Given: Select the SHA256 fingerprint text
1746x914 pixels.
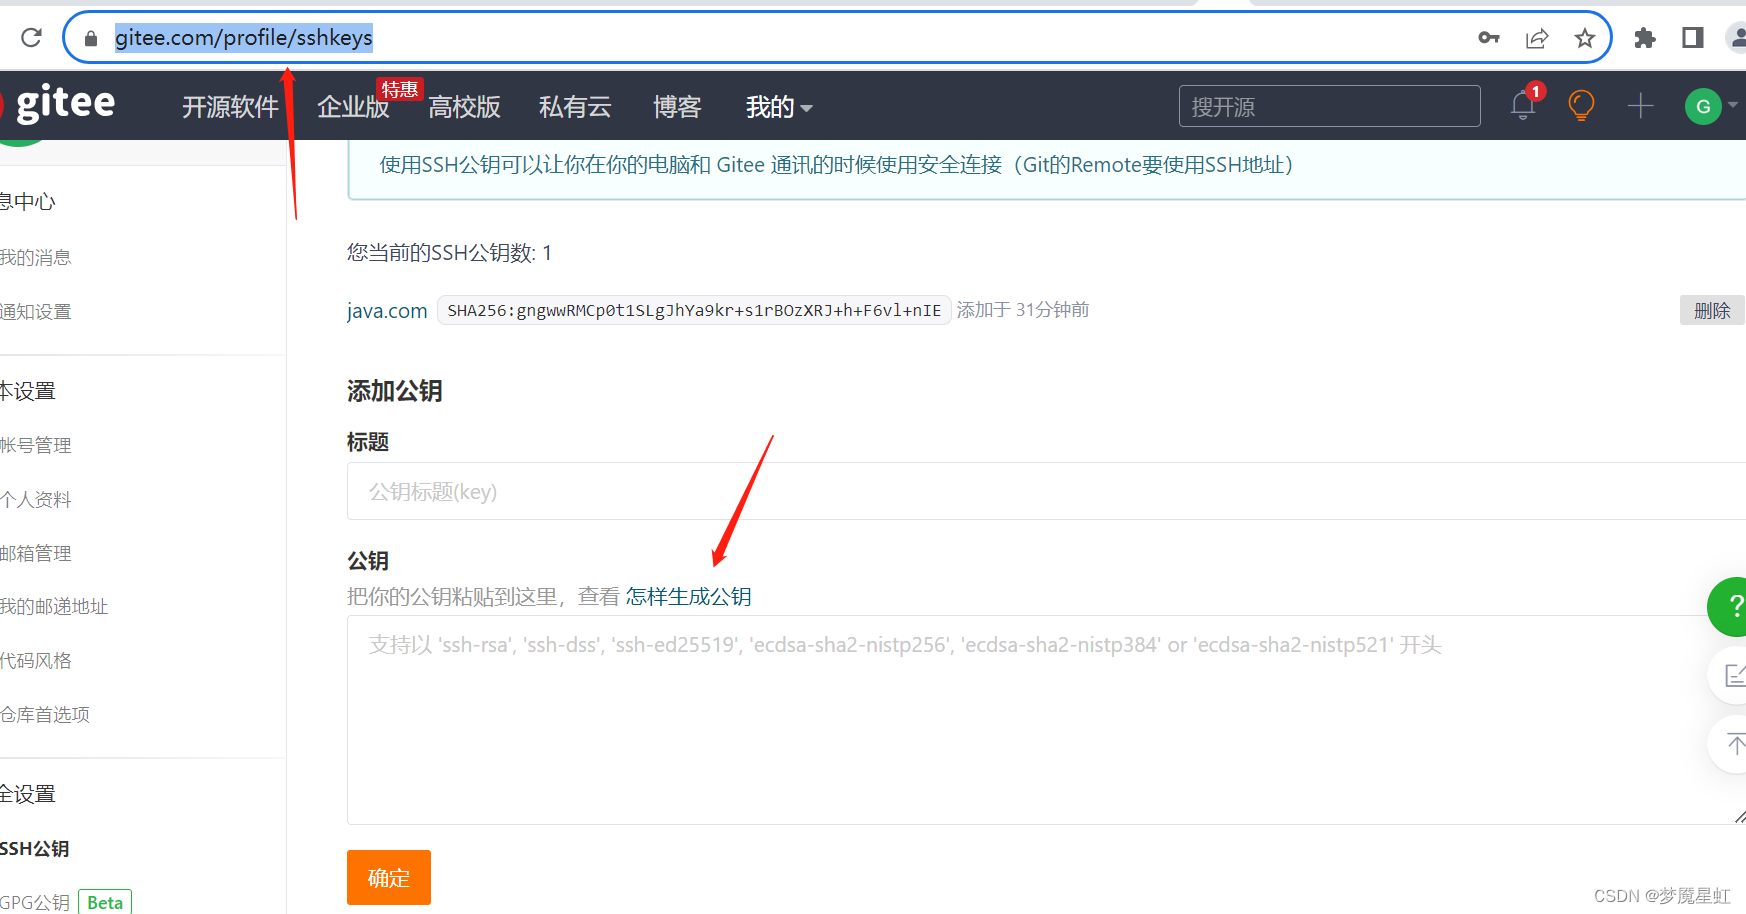Looking at the screenshot, I should [x=694, y=311].
